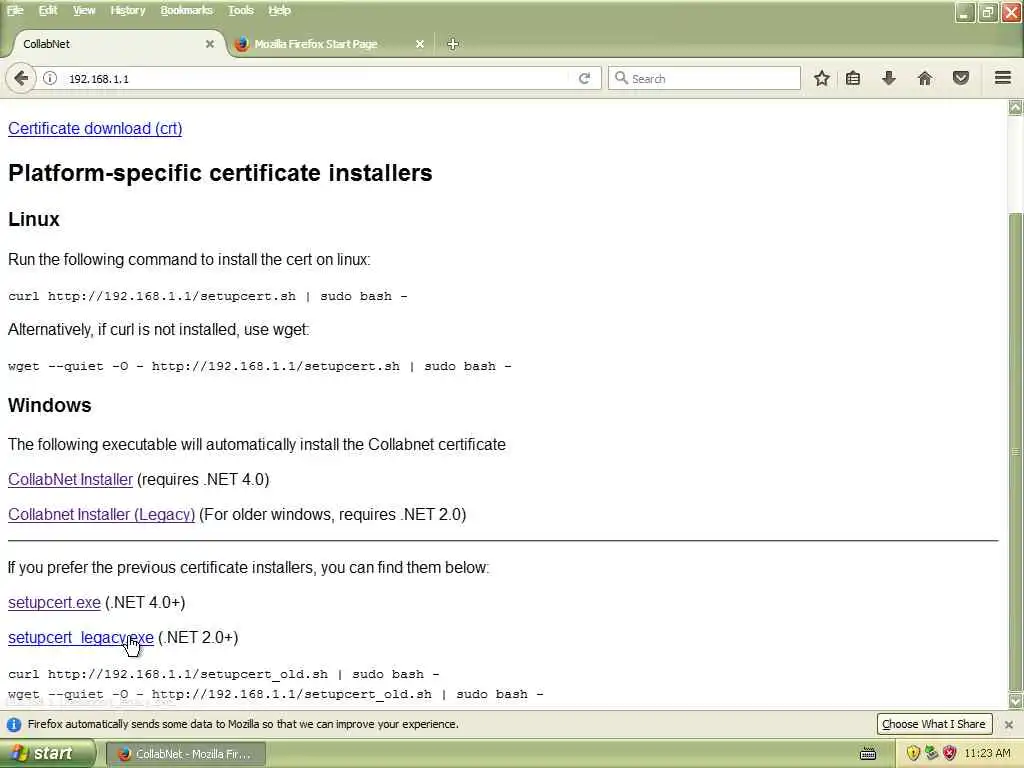Click the wget setupcert_old.sh command line
Image resolution: width=1024 pixels, height=768 pixels.
pos(276,694)
